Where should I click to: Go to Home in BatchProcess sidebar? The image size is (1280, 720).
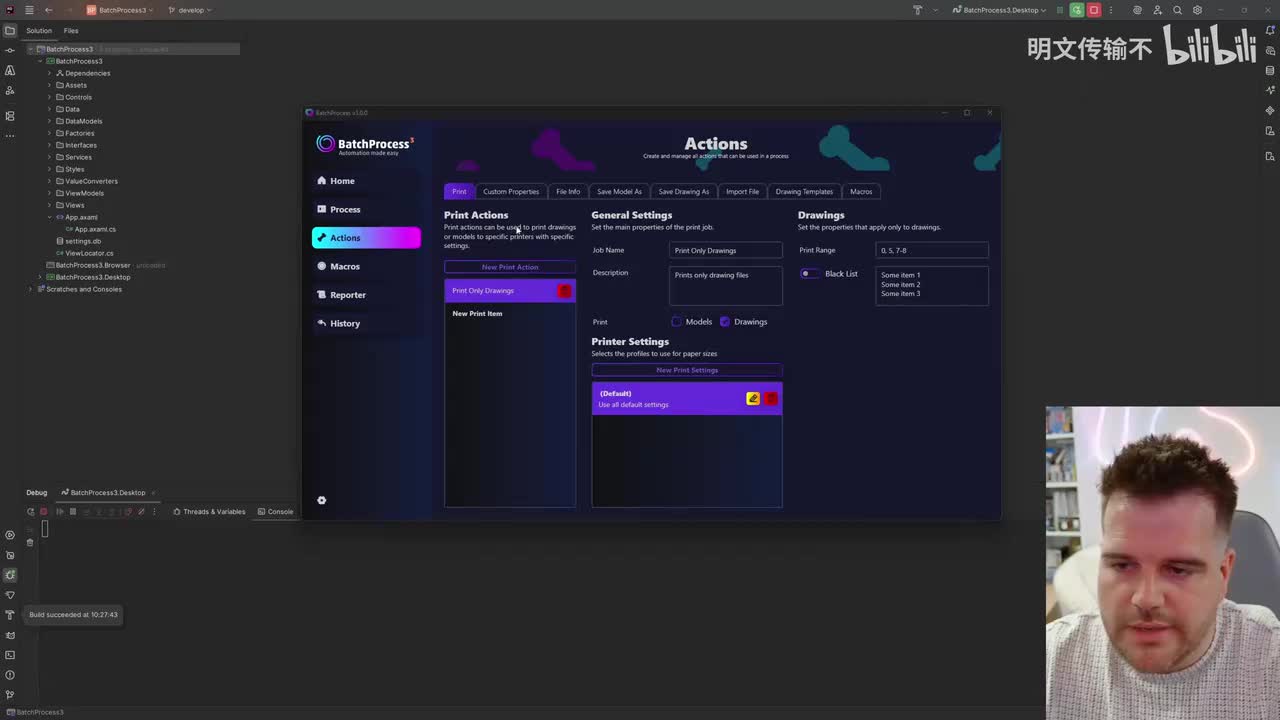click(x=366, y=181)
